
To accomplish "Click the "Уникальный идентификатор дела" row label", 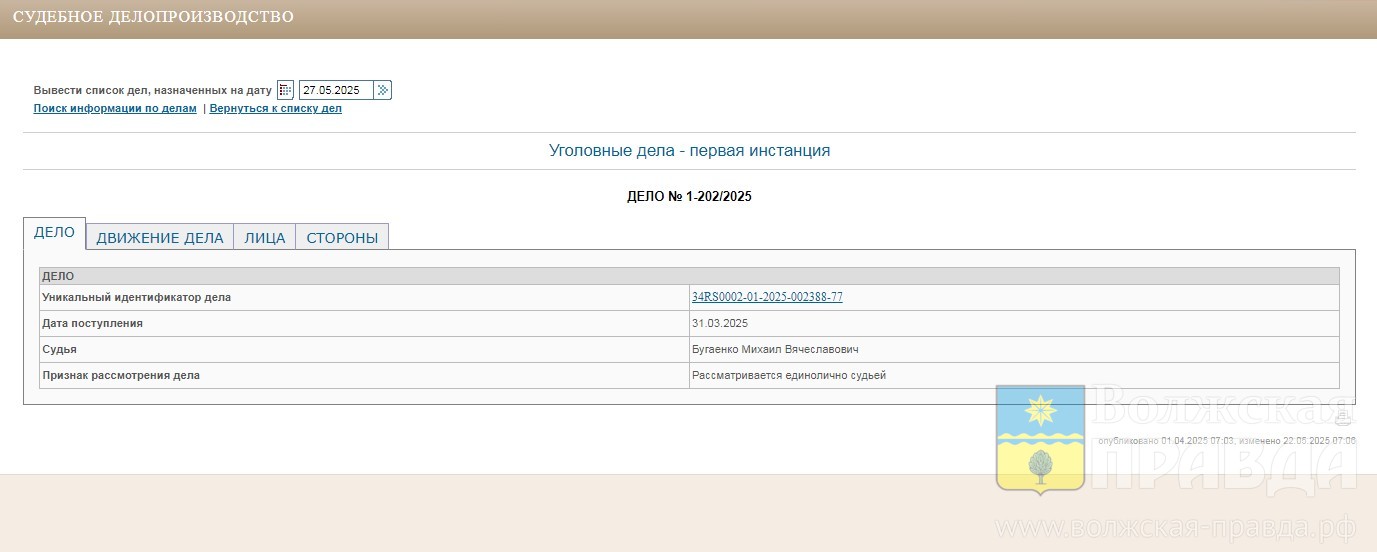I will (136, 298).
